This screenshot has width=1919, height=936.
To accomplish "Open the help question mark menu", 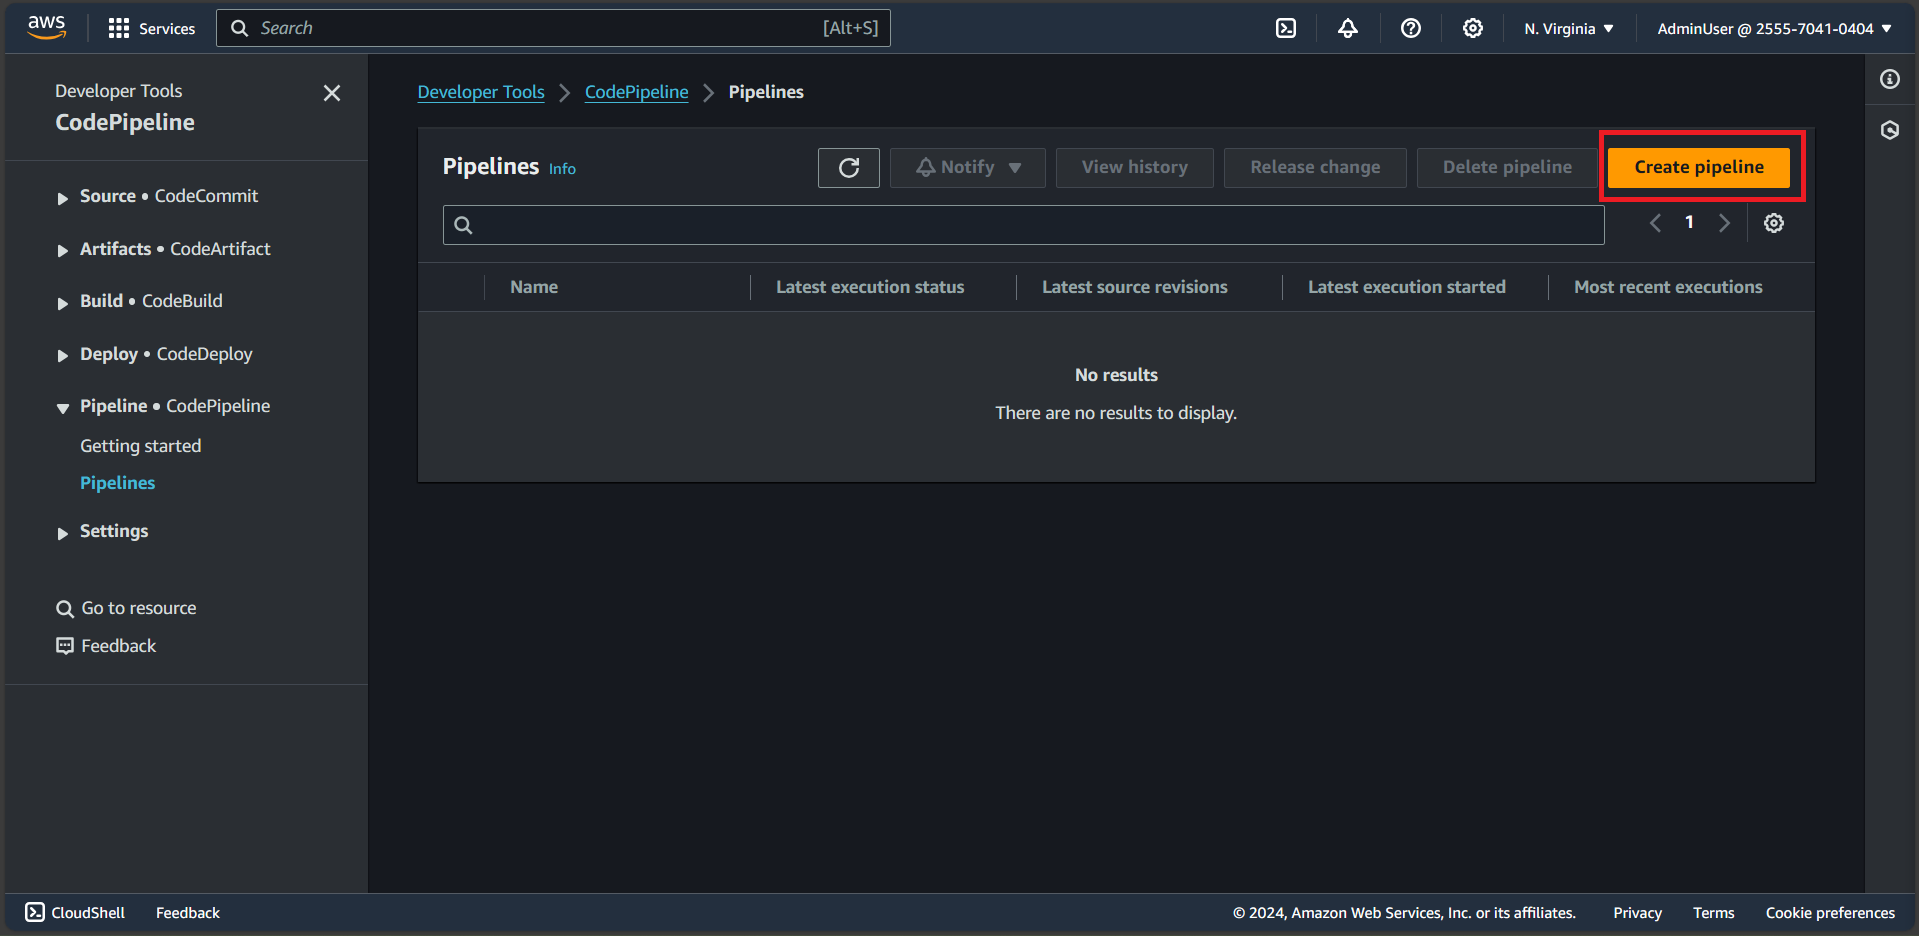I will (1410, 28).
